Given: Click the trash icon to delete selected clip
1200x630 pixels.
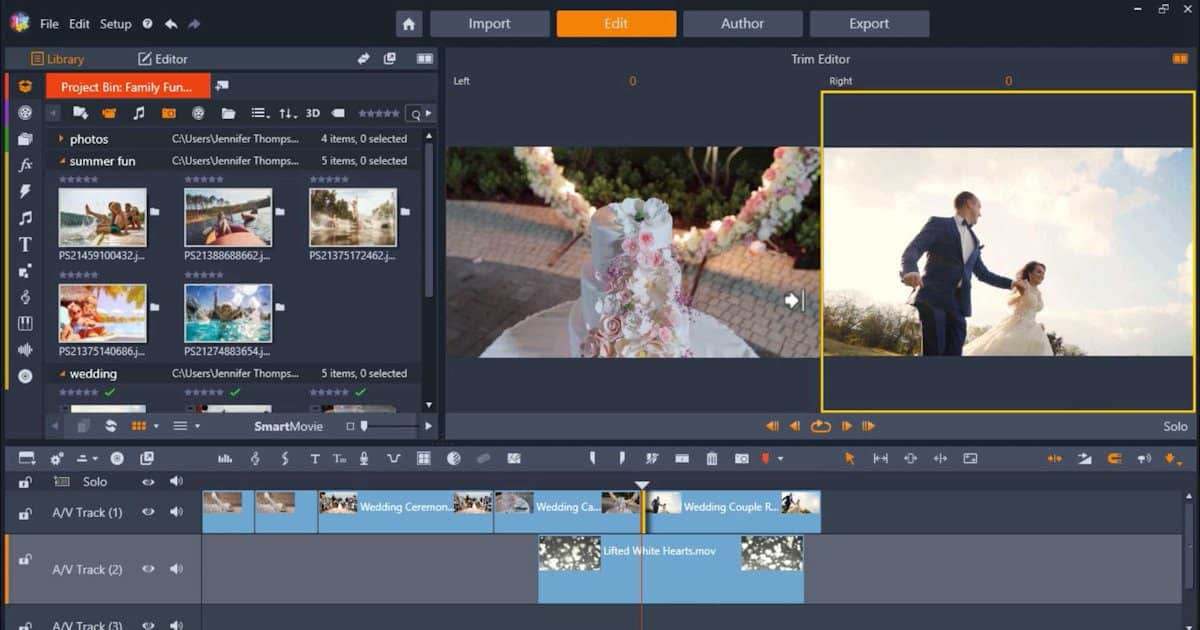Looking at the screenshot, I should coord(715,459).
